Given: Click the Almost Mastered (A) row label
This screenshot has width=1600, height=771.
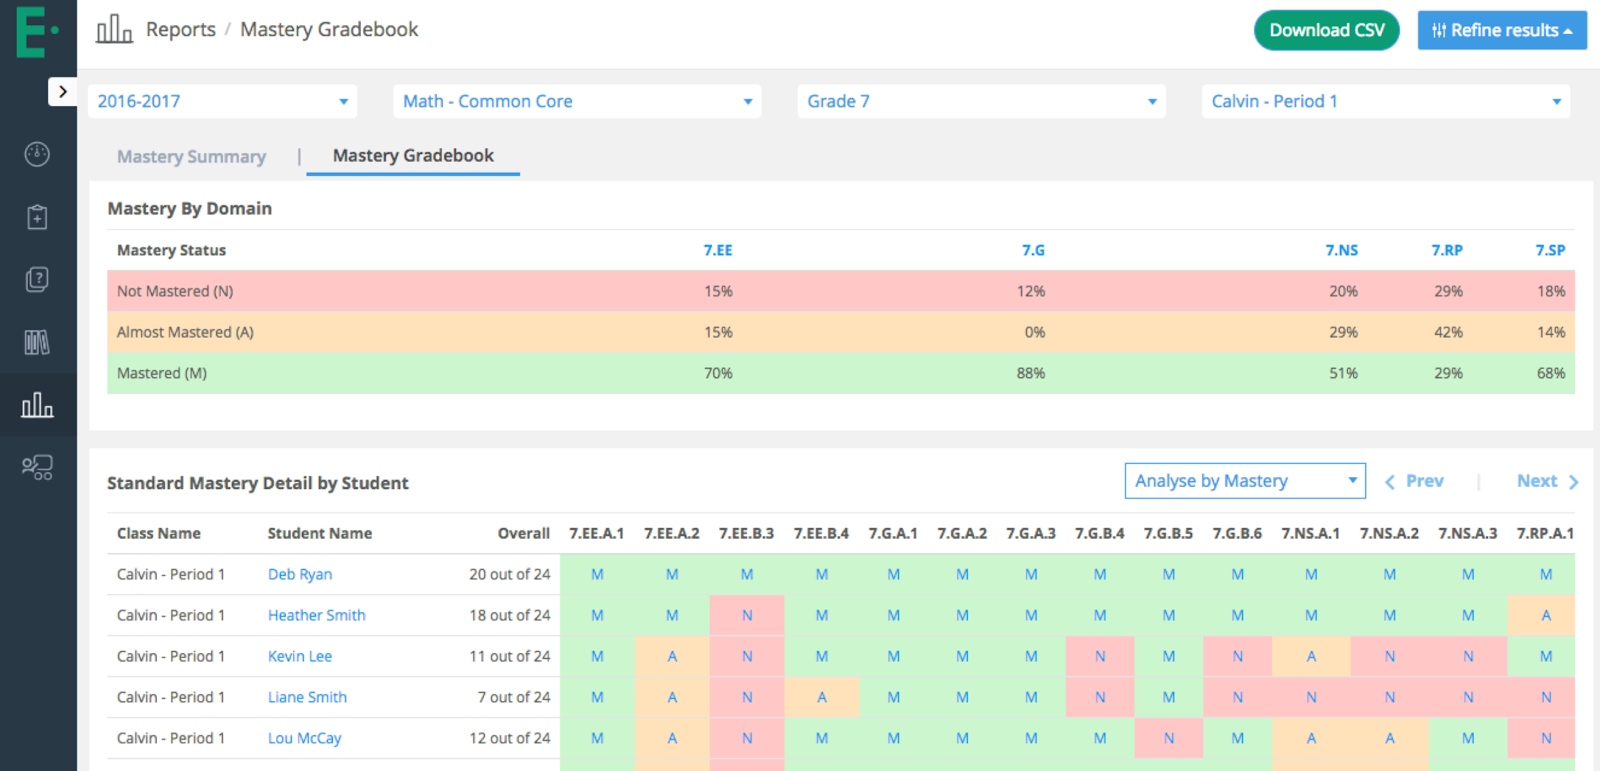Looking at the screenshot, I should [185, 332].
